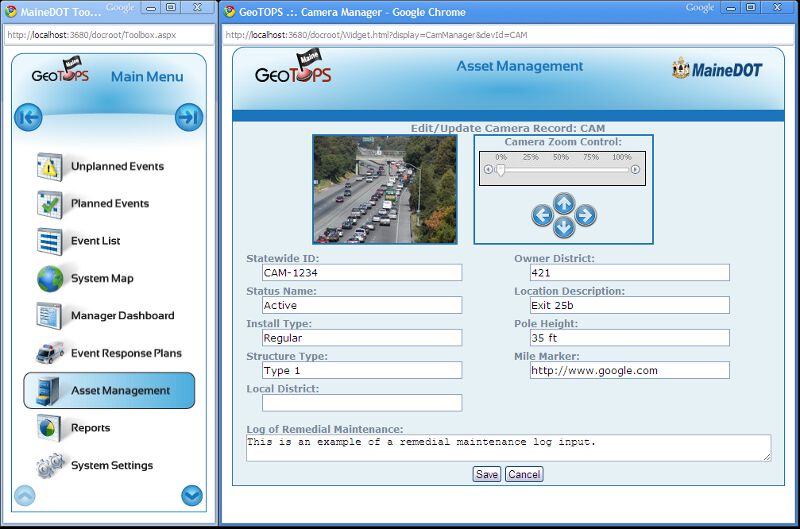The height and width of the screenshot is (529, 800).
Task: Click the Location Description field
Action: click(630, 305)
